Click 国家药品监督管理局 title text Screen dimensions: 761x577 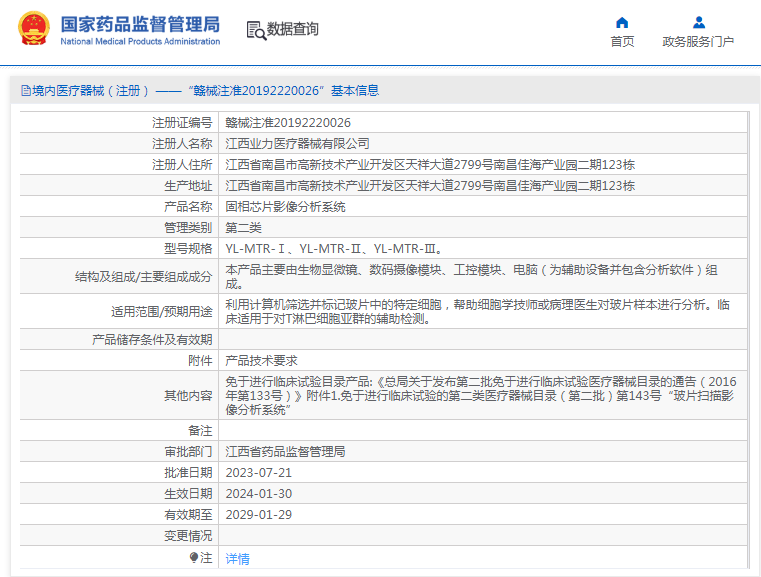(x=140, y=24)
